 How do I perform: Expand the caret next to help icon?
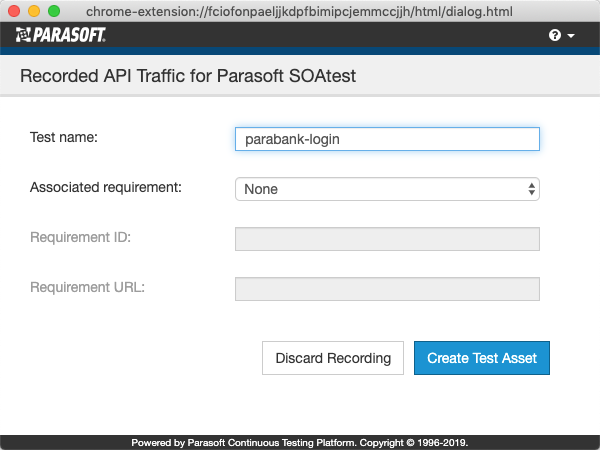coord(571,36)
